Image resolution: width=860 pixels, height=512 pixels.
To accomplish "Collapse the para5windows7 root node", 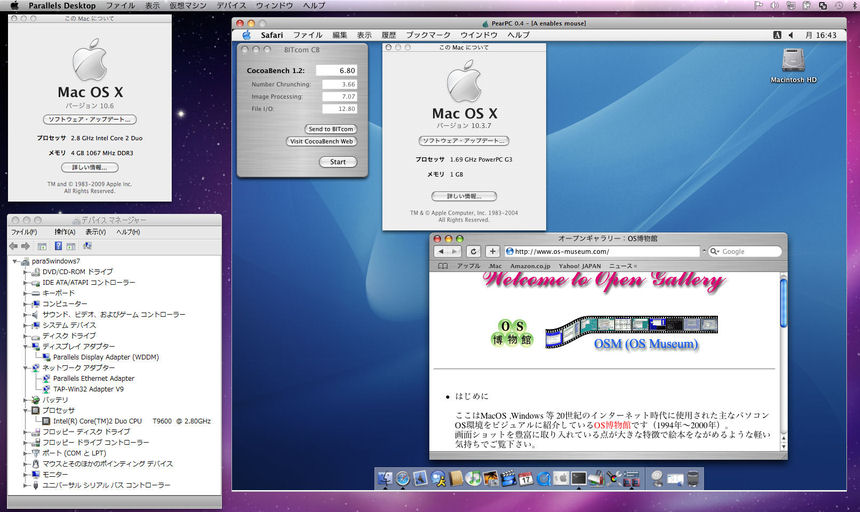I will pyautogui.click(x=15, y=261).
